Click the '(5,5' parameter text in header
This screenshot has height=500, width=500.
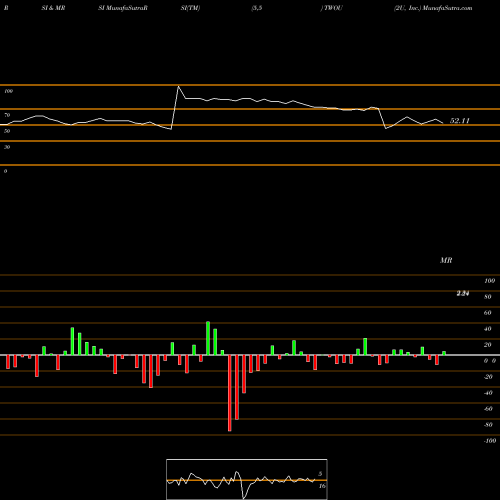[257, 8]
